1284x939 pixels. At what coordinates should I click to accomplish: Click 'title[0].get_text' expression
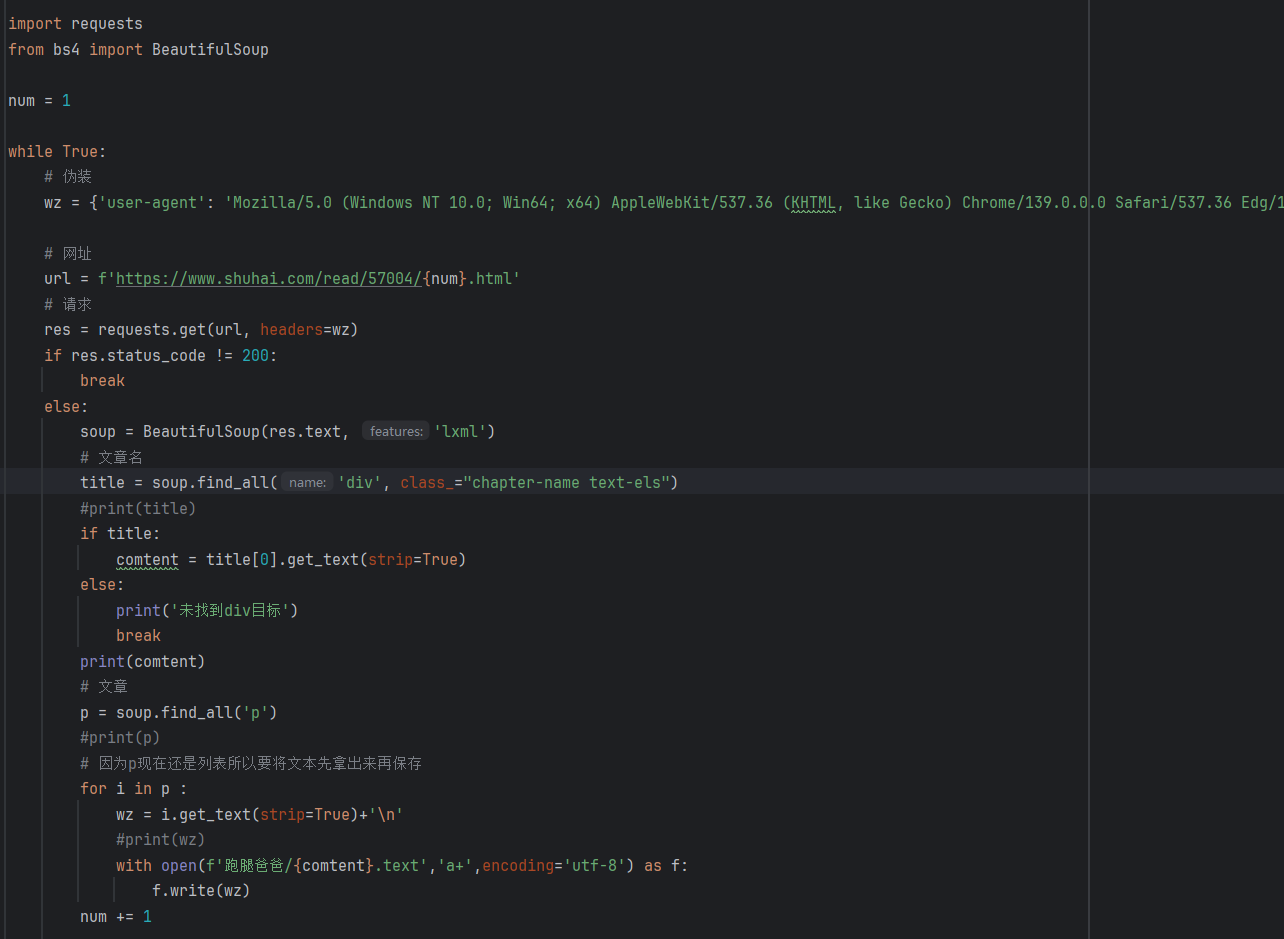pyautogui.click(x=282, y=559)
